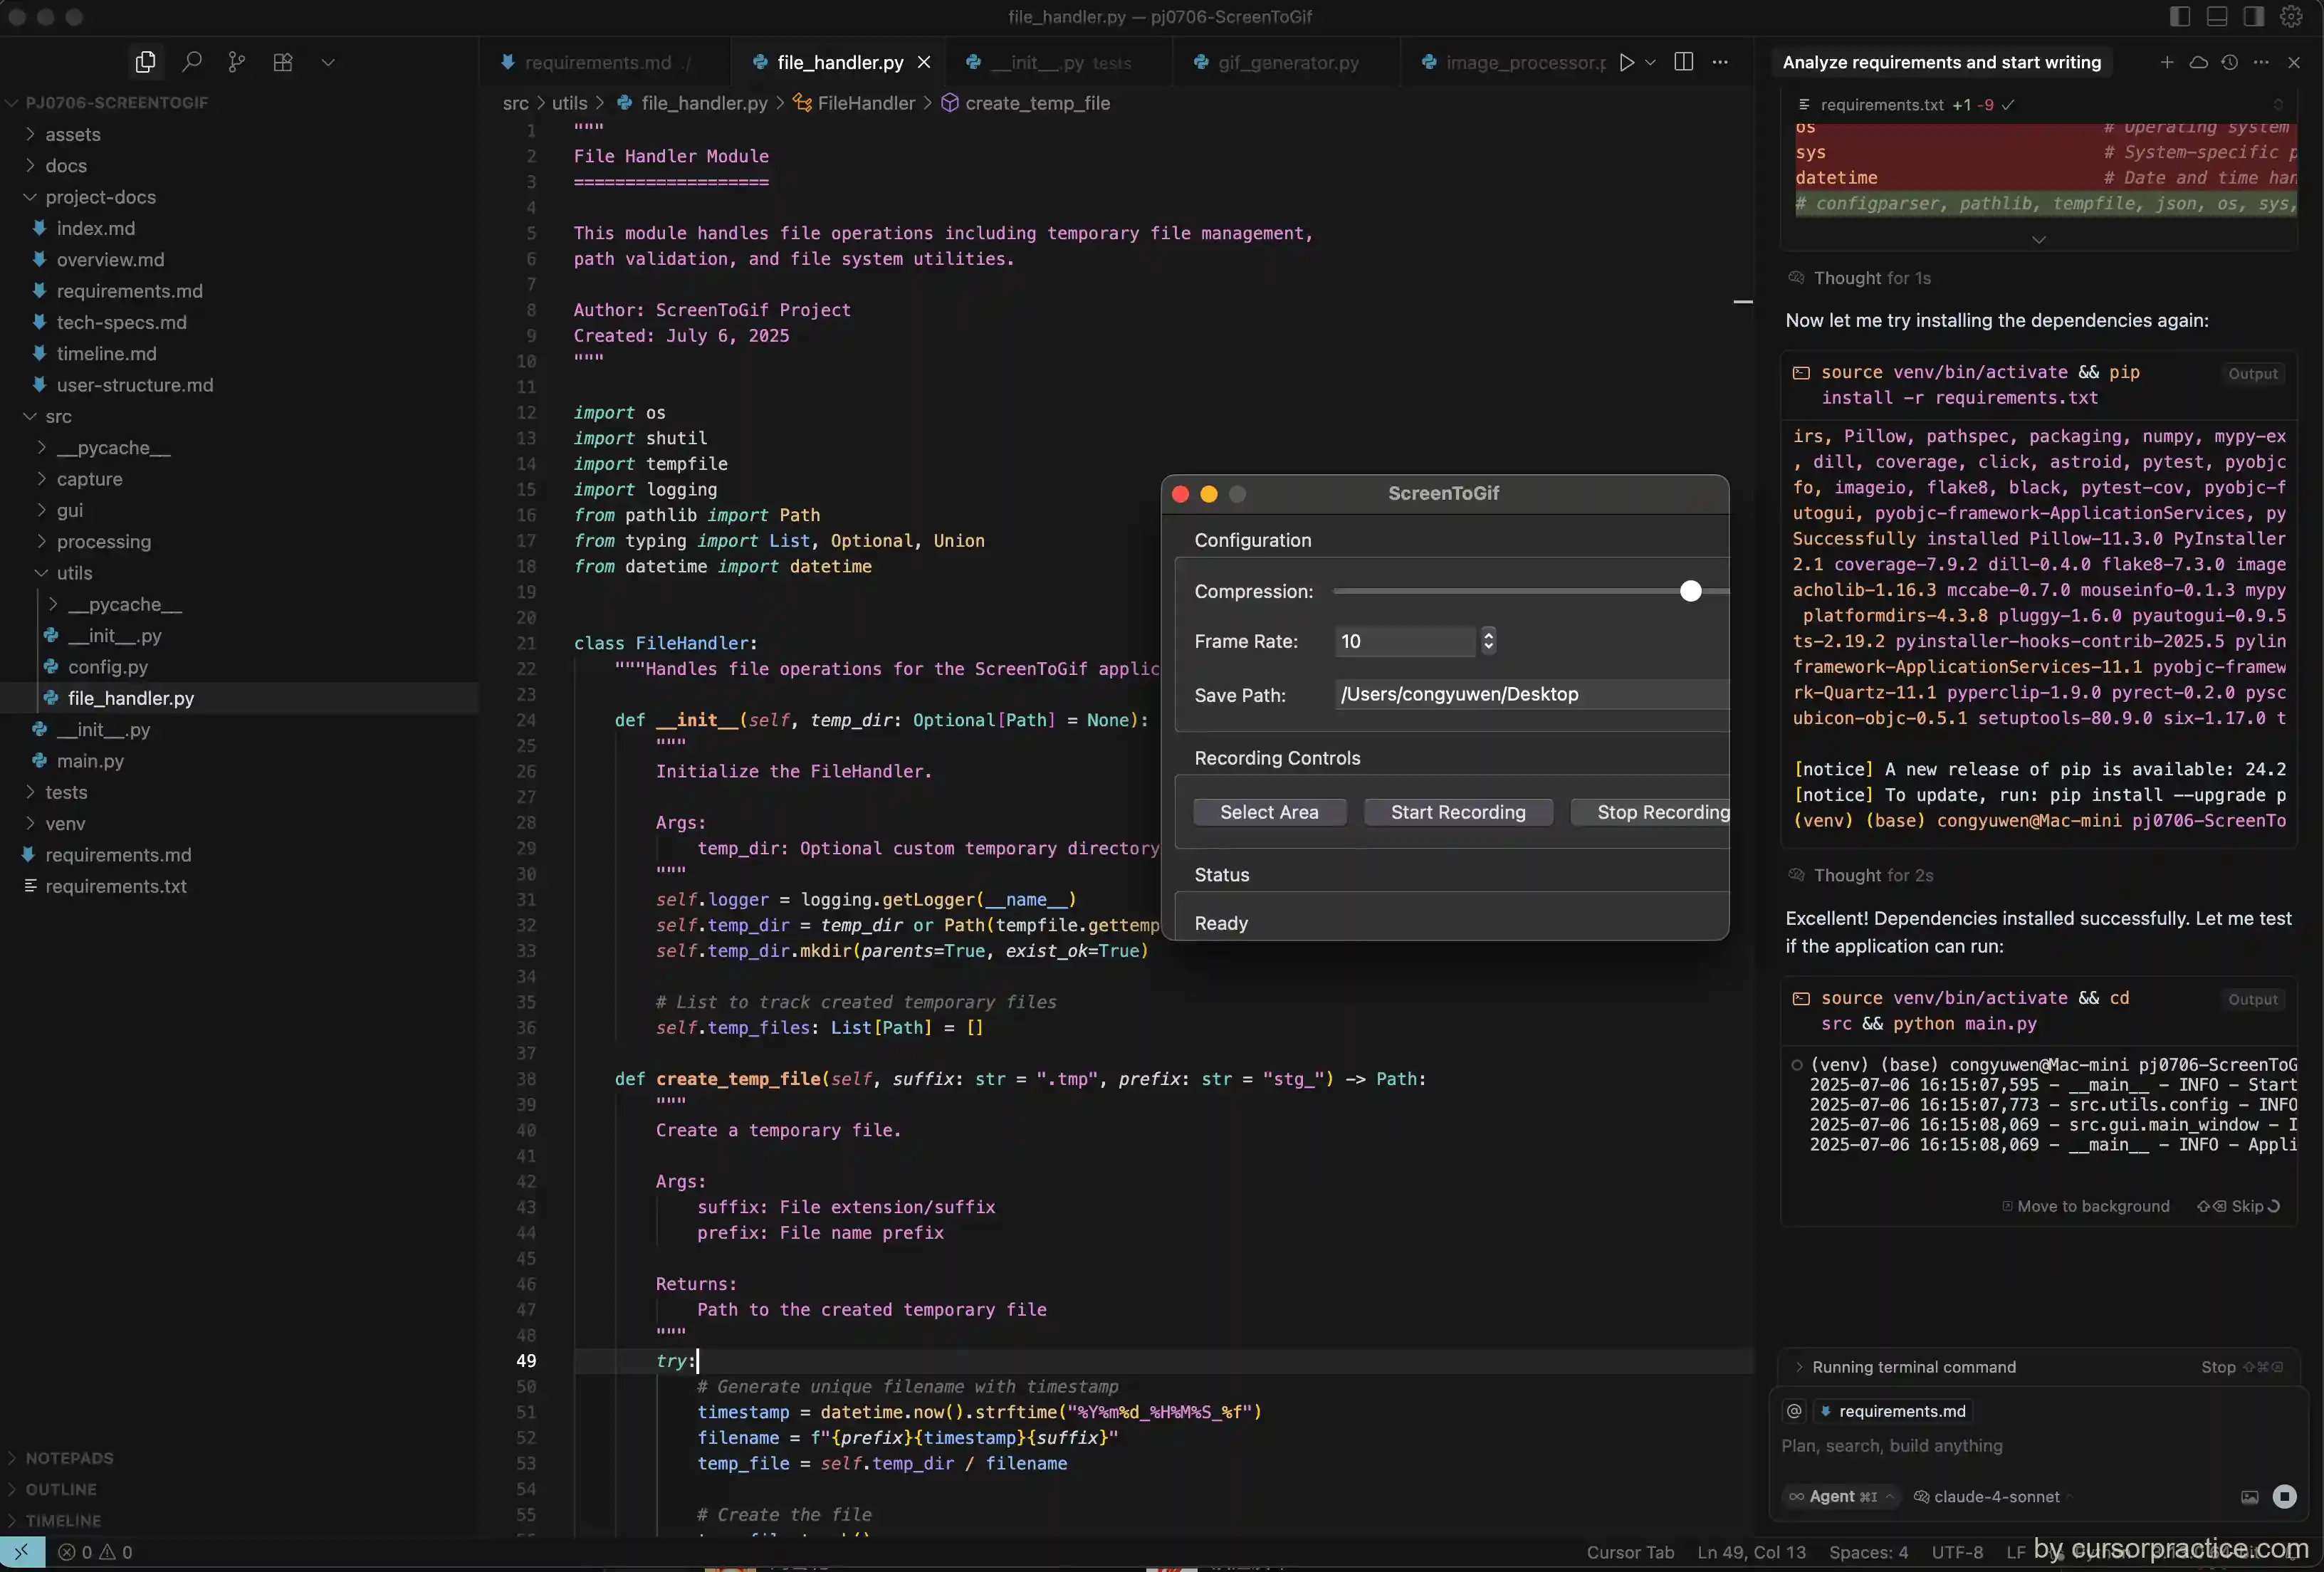Click the Start Recording button

[1458, 812]
